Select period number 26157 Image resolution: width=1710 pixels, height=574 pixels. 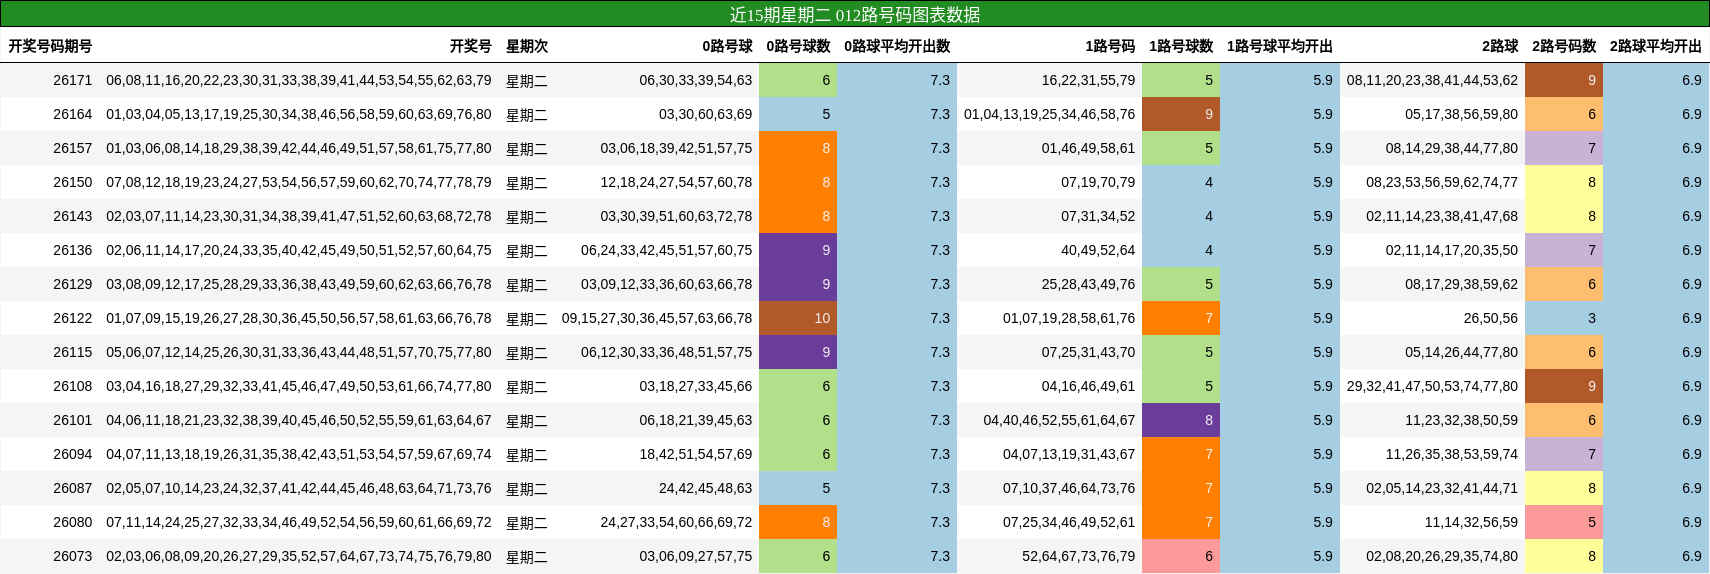tap(72, 148)
